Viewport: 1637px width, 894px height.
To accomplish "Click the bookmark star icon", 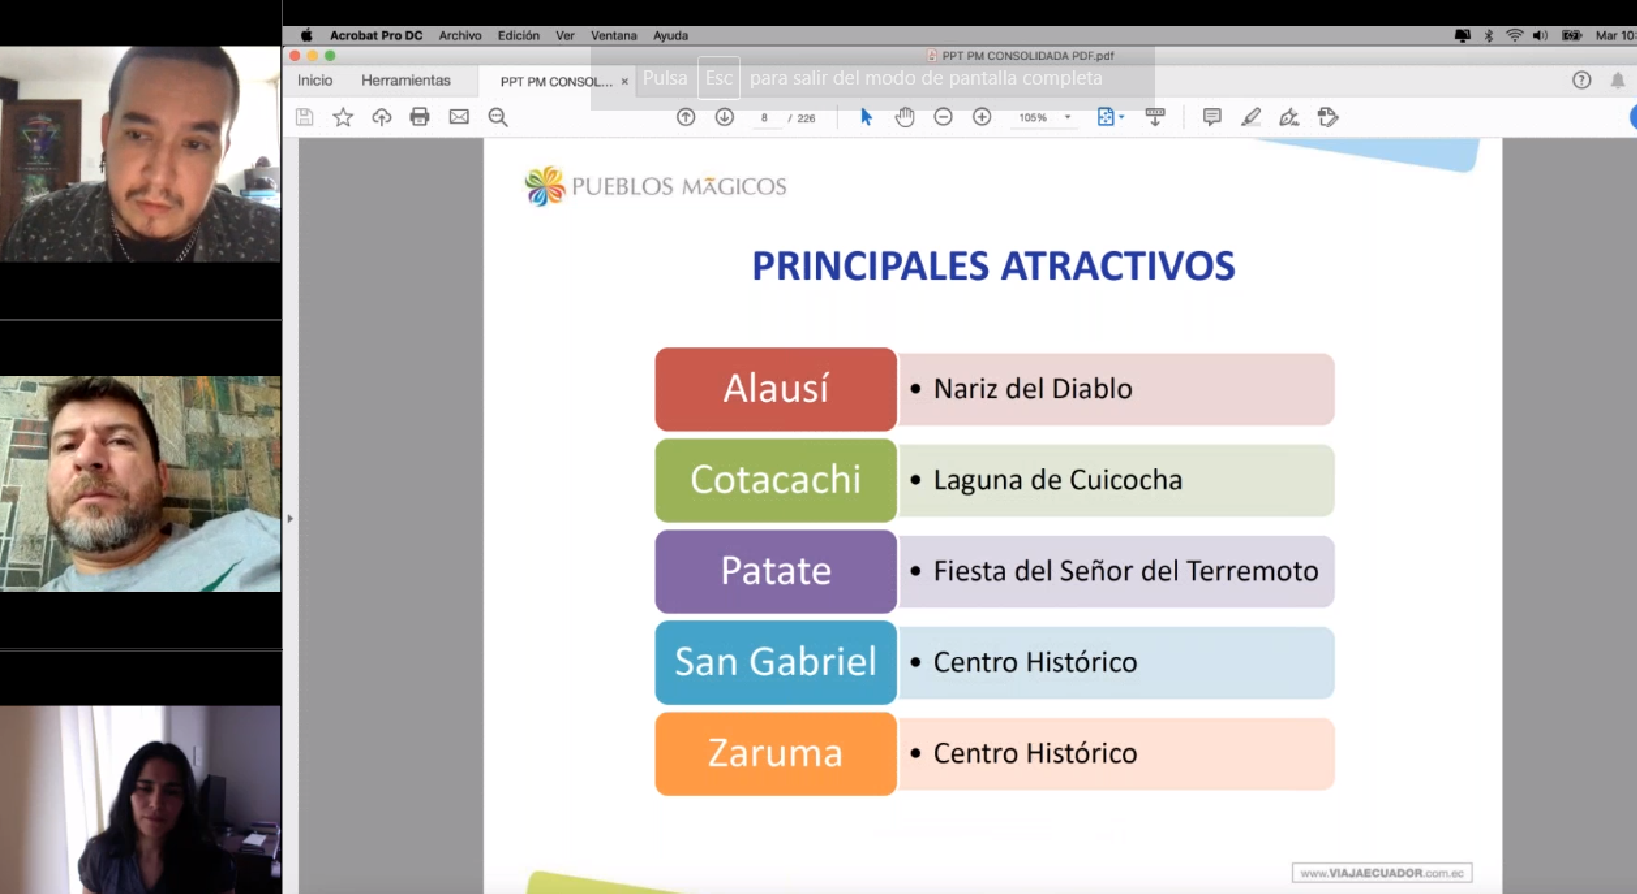I will pyautogui.click(x=343, y=117).
